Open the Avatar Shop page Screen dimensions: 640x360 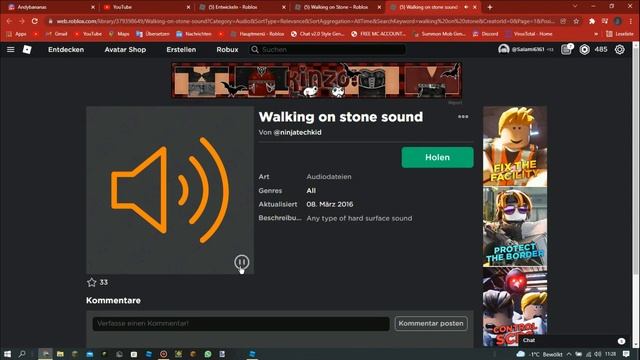coord(125,49)
